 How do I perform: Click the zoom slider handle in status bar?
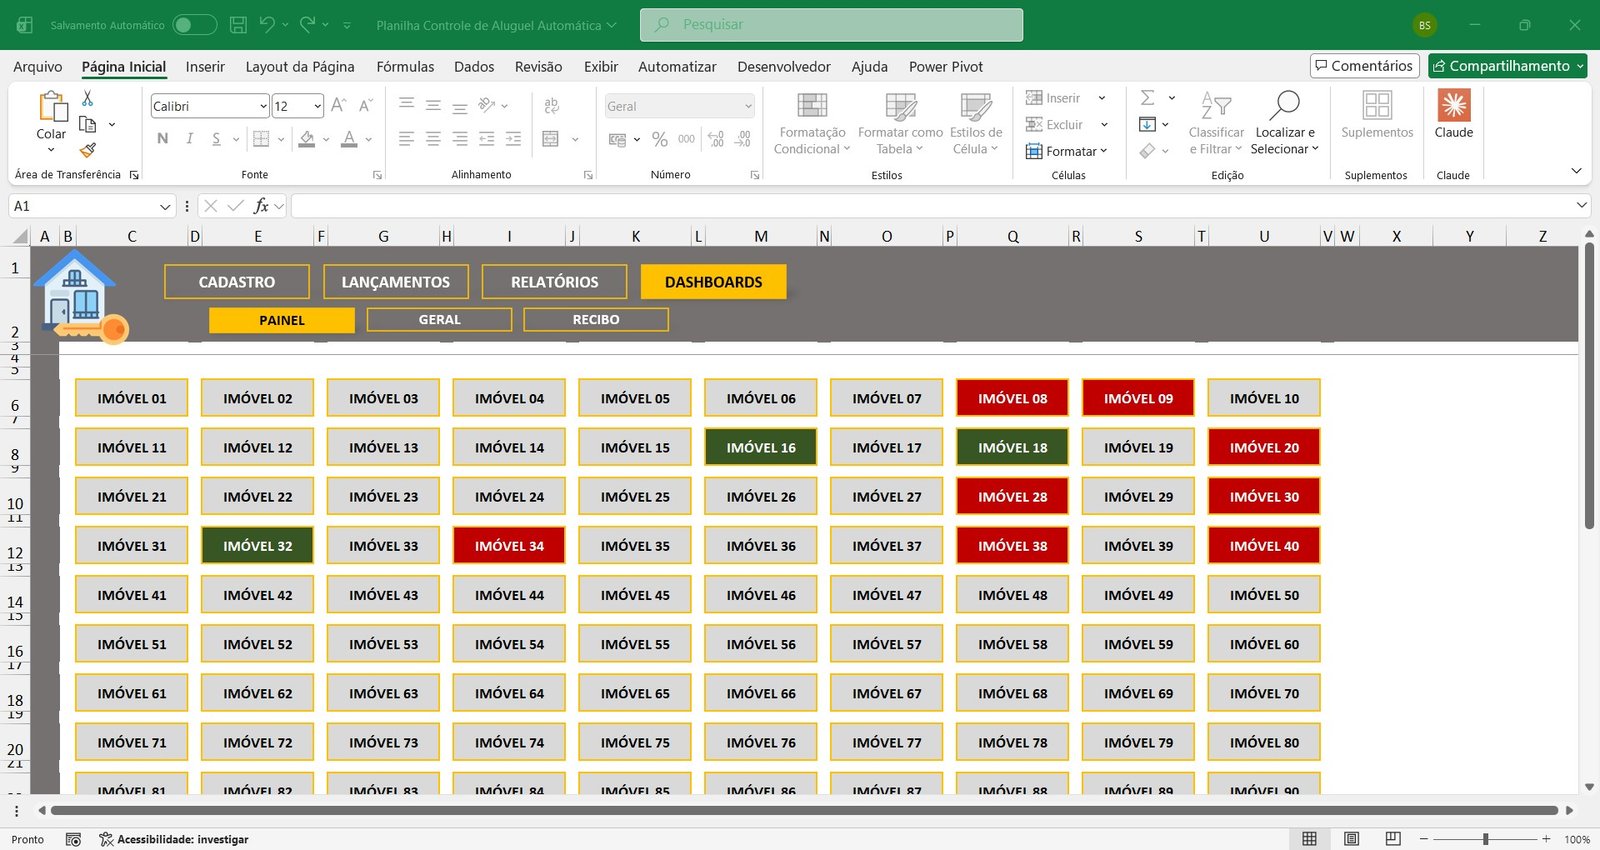(1486, 839)
